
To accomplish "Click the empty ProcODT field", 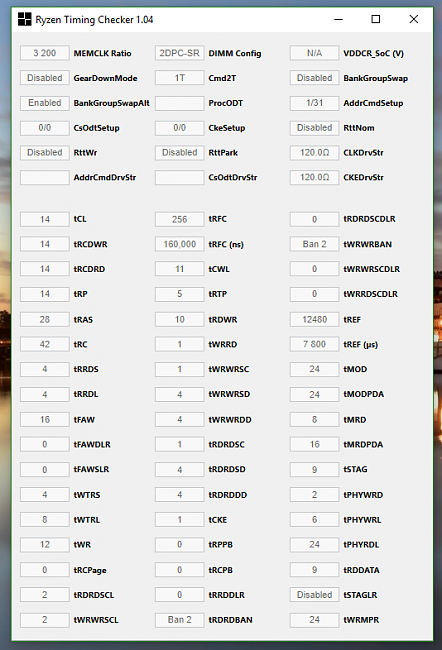I will point(180,103).
